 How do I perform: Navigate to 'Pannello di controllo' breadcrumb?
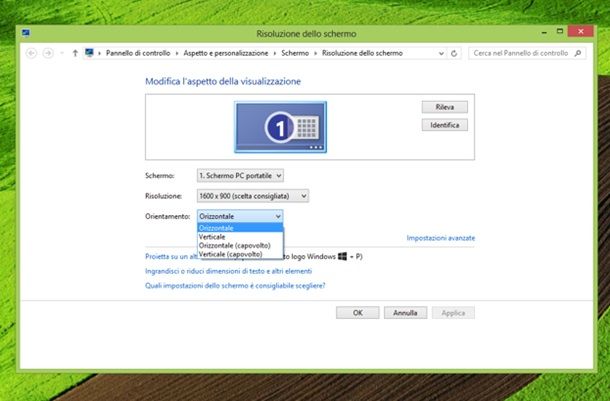[138, 53]
